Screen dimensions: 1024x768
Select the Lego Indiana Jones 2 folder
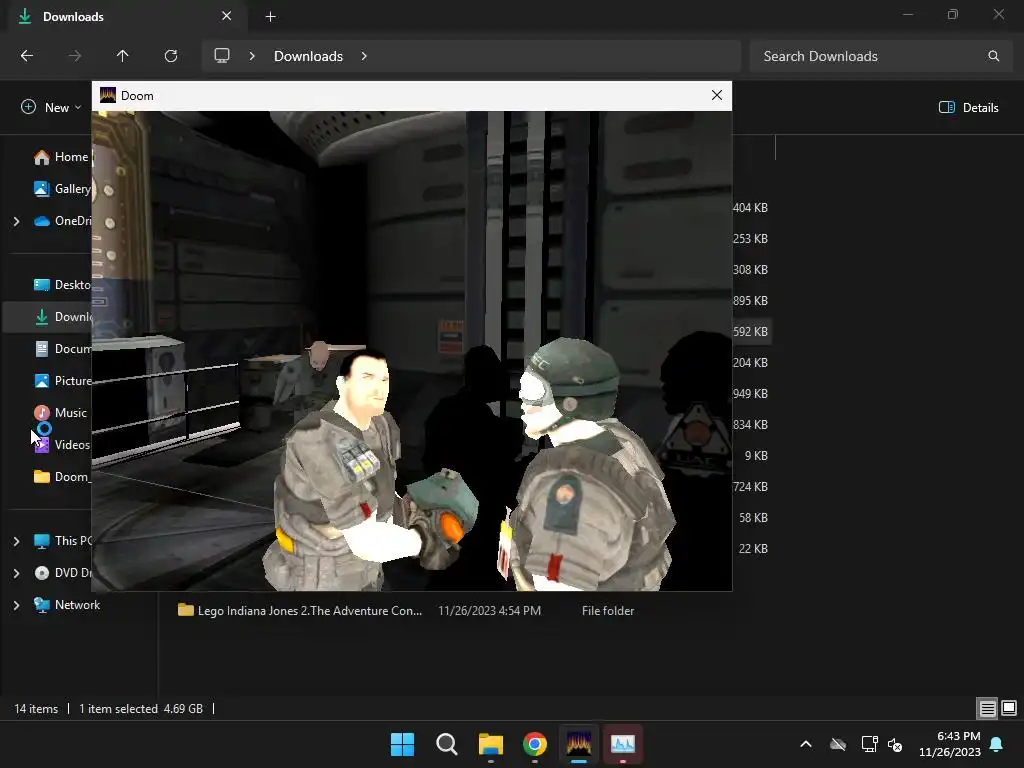[300, 611]
